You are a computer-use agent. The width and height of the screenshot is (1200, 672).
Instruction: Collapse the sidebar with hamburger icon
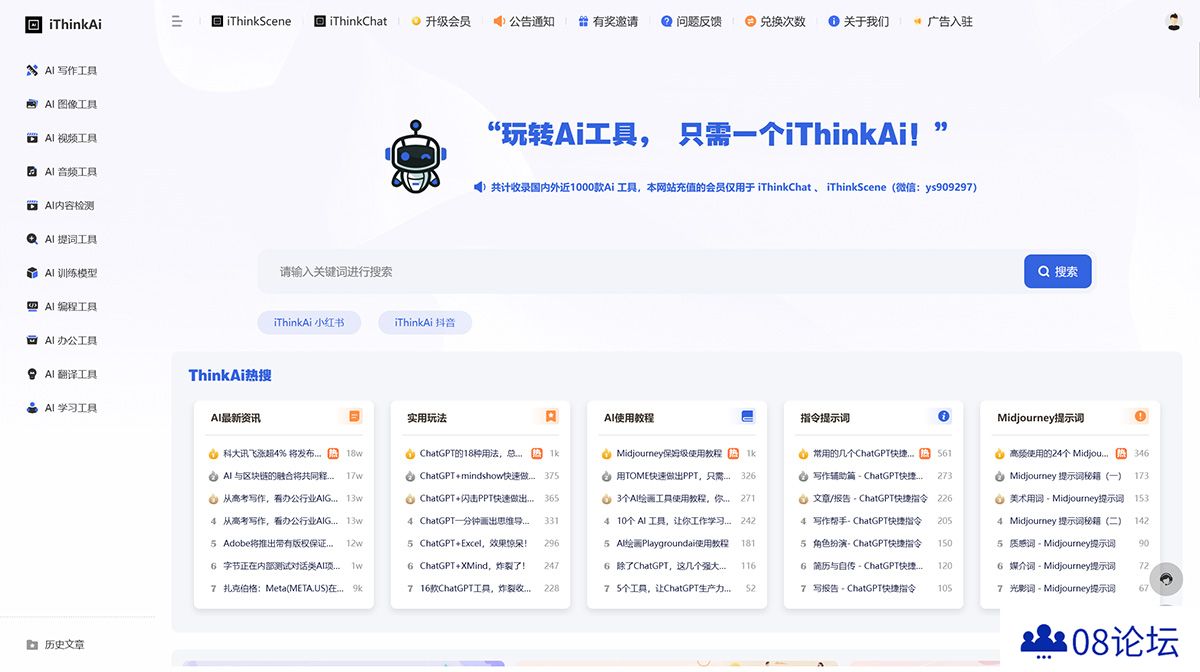177,21
